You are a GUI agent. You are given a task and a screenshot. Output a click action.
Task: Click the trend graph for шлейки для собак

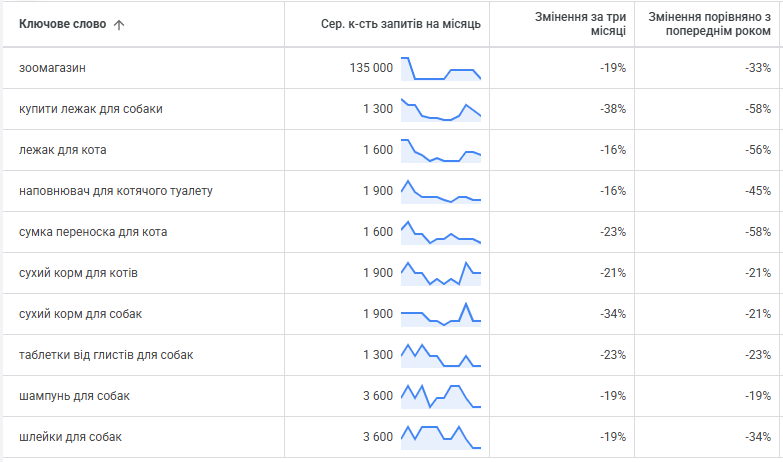pyautogui.click(x=441, y=437)
